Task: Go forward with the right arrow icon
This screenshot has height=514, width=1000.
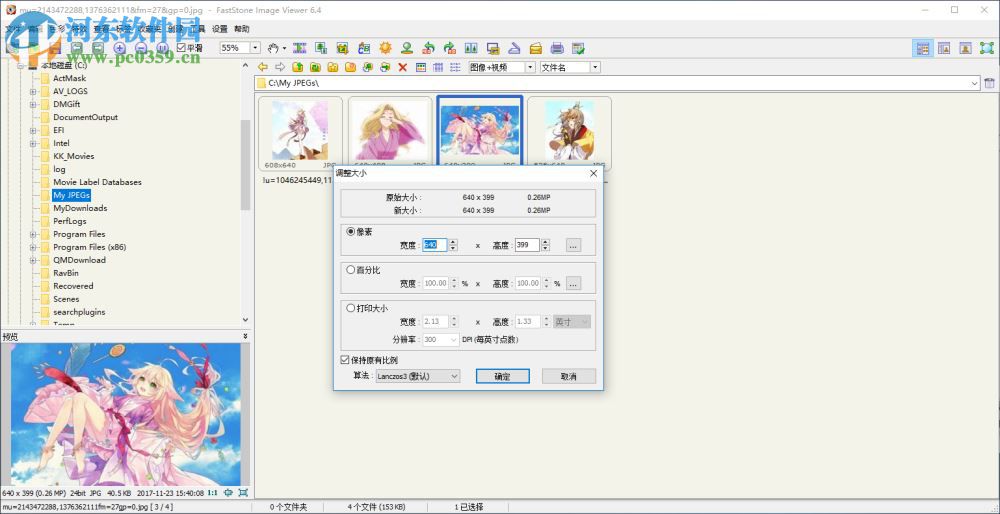Action: (x=279, y=67)
